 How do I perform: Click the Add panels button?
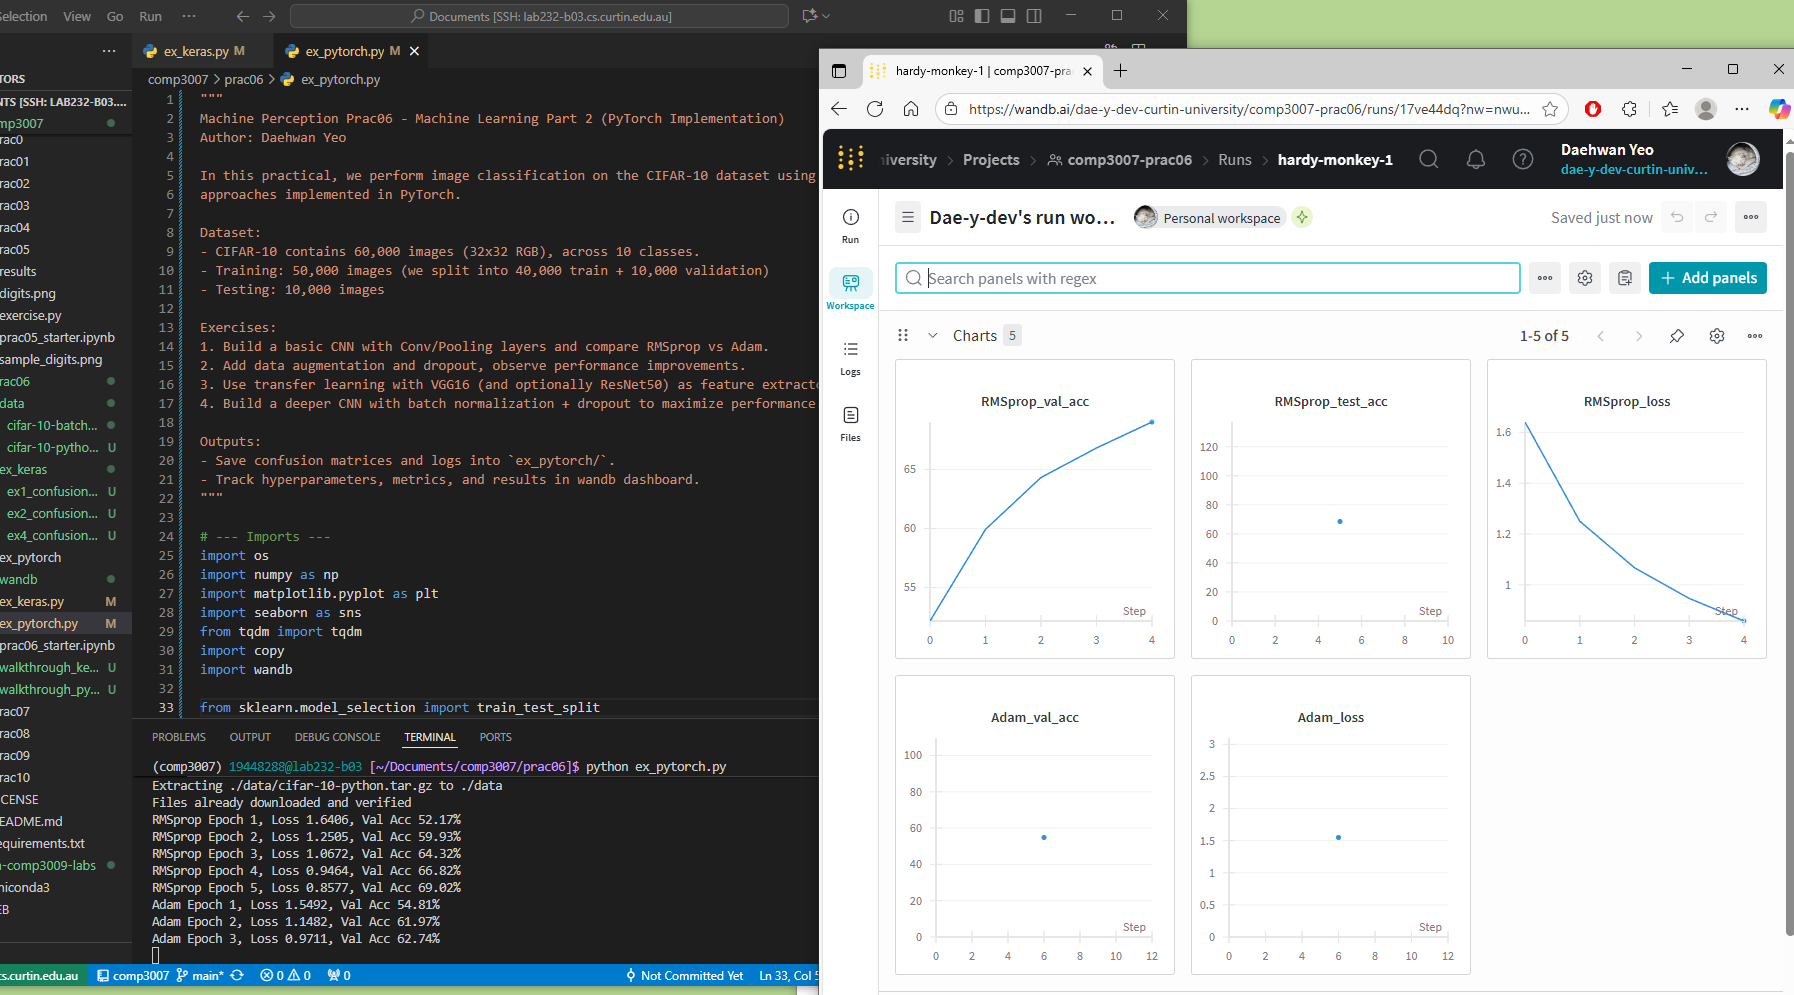pyautogui.click(x=1707, y=278)
